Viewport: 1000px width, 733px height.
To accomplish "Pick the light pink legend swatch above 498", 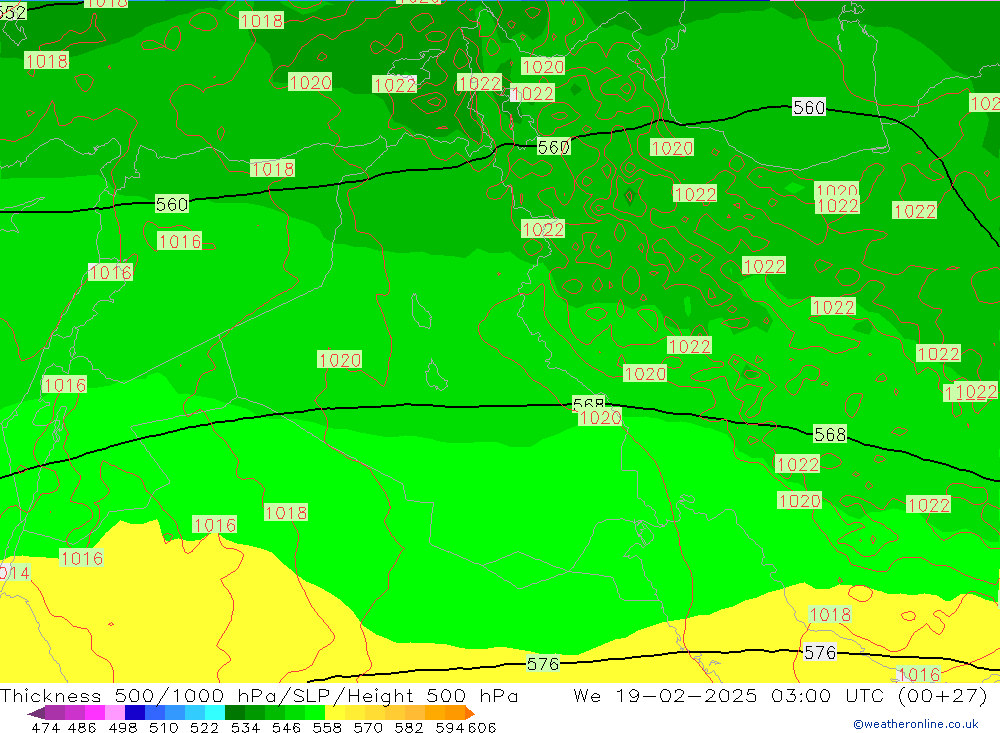I will point(115,713).
